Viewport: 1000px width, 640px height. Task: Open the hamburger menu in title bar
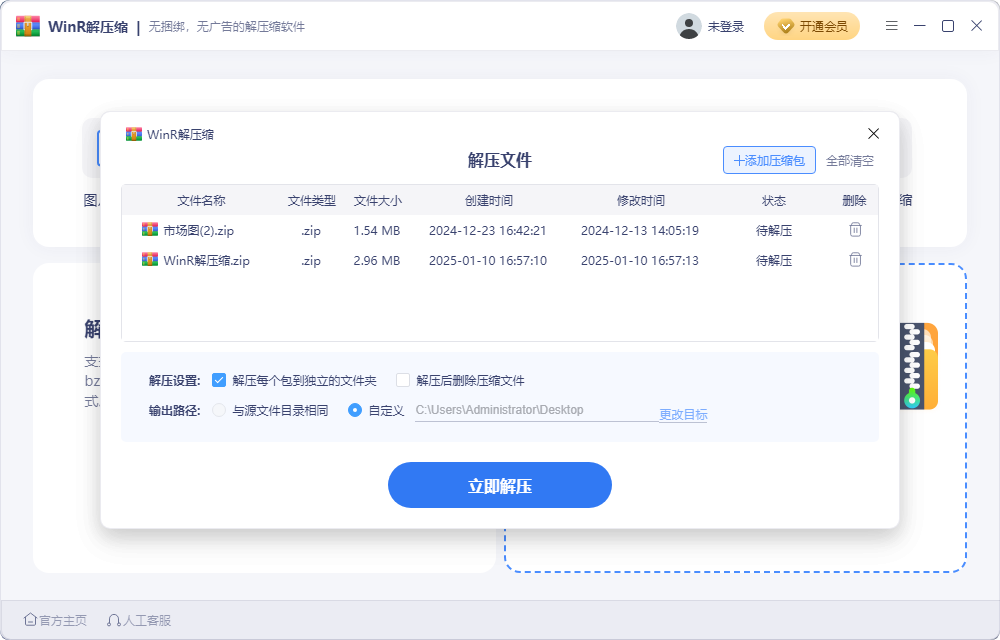click(891, 26)
